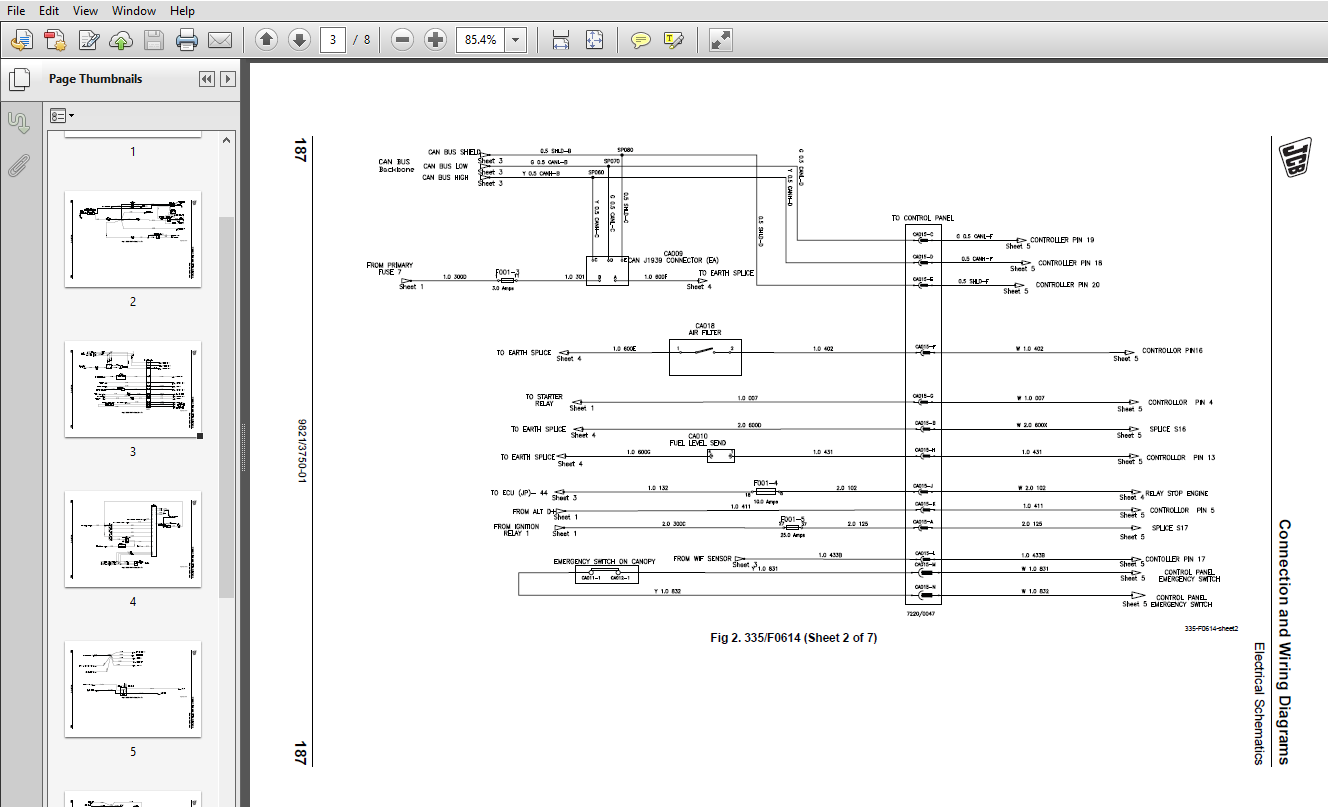Open Page Thumbnails pane icon in sidebar
Image resolution: width=1328 pixels, height=807 pixels.
18,78
